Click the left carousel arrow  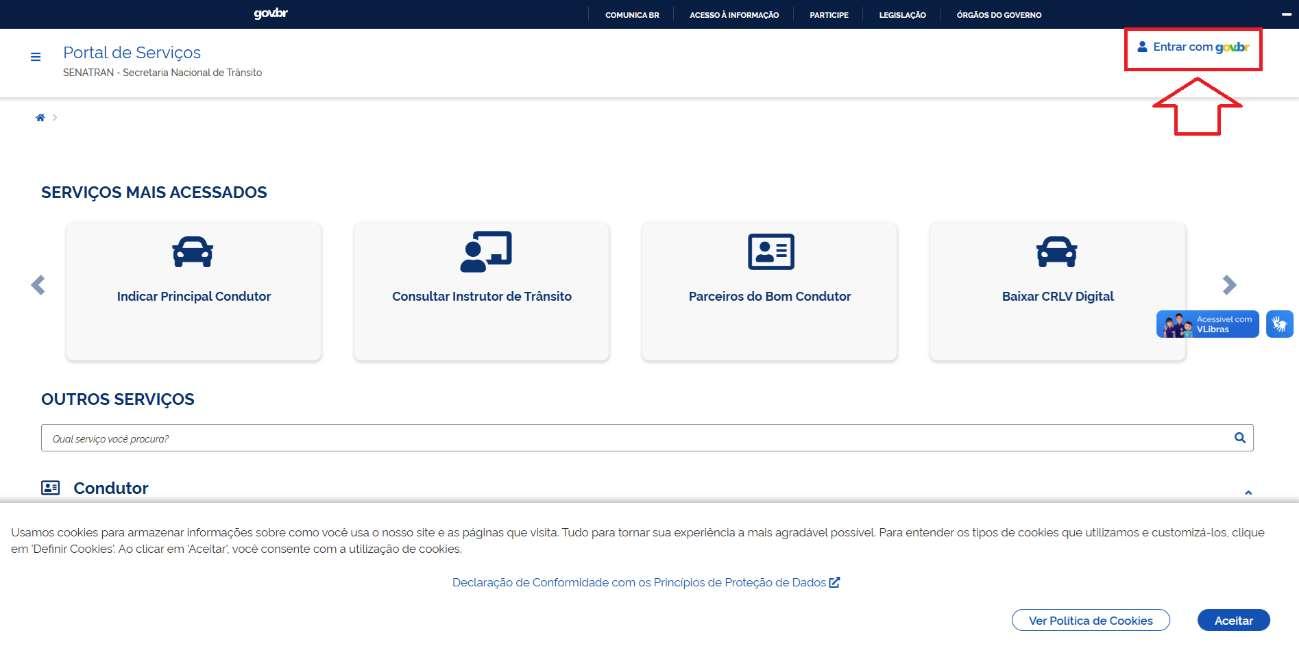point(37,284)
